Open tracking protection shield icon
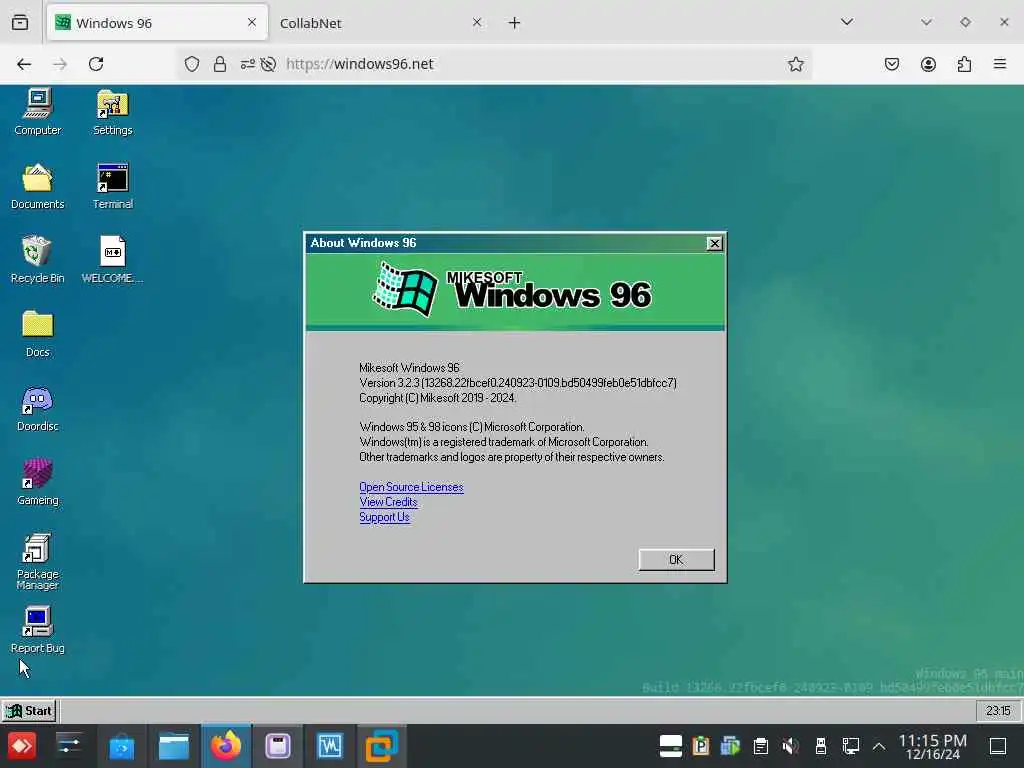The image size is (1024, 768). coord(191,64)
